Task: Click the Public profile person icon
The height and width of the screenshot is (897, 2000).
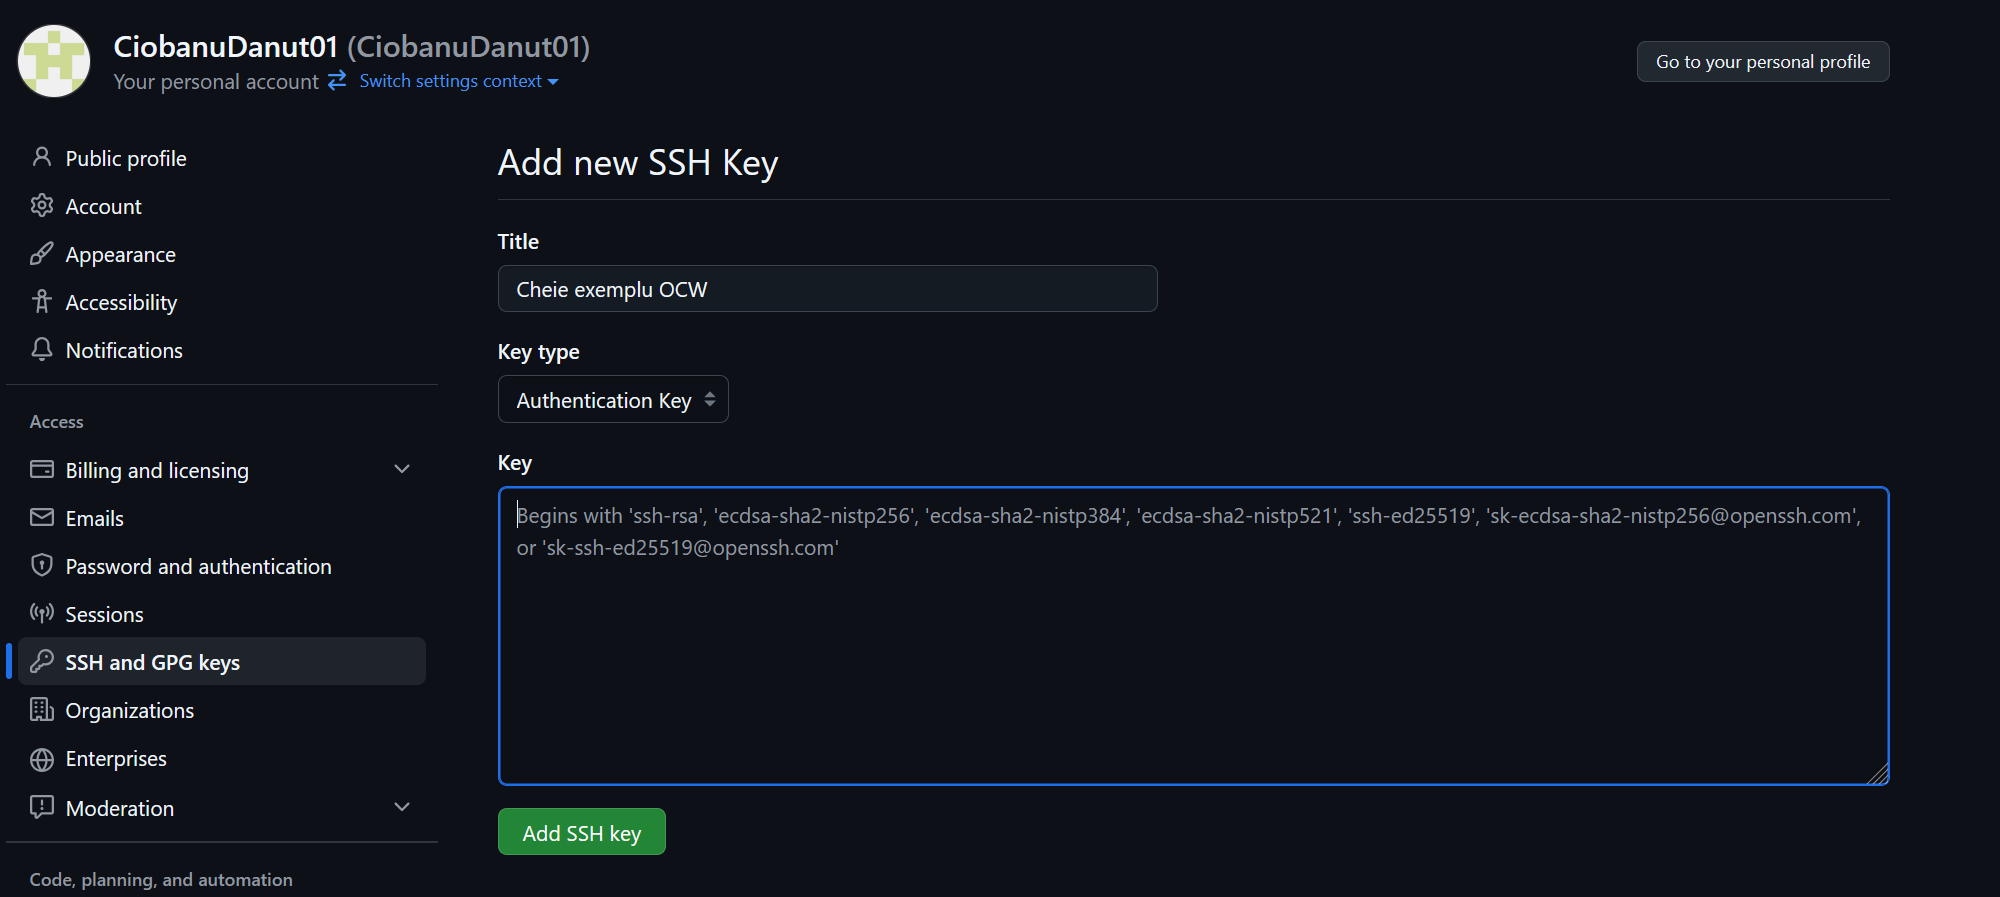Action: [42, 157]
